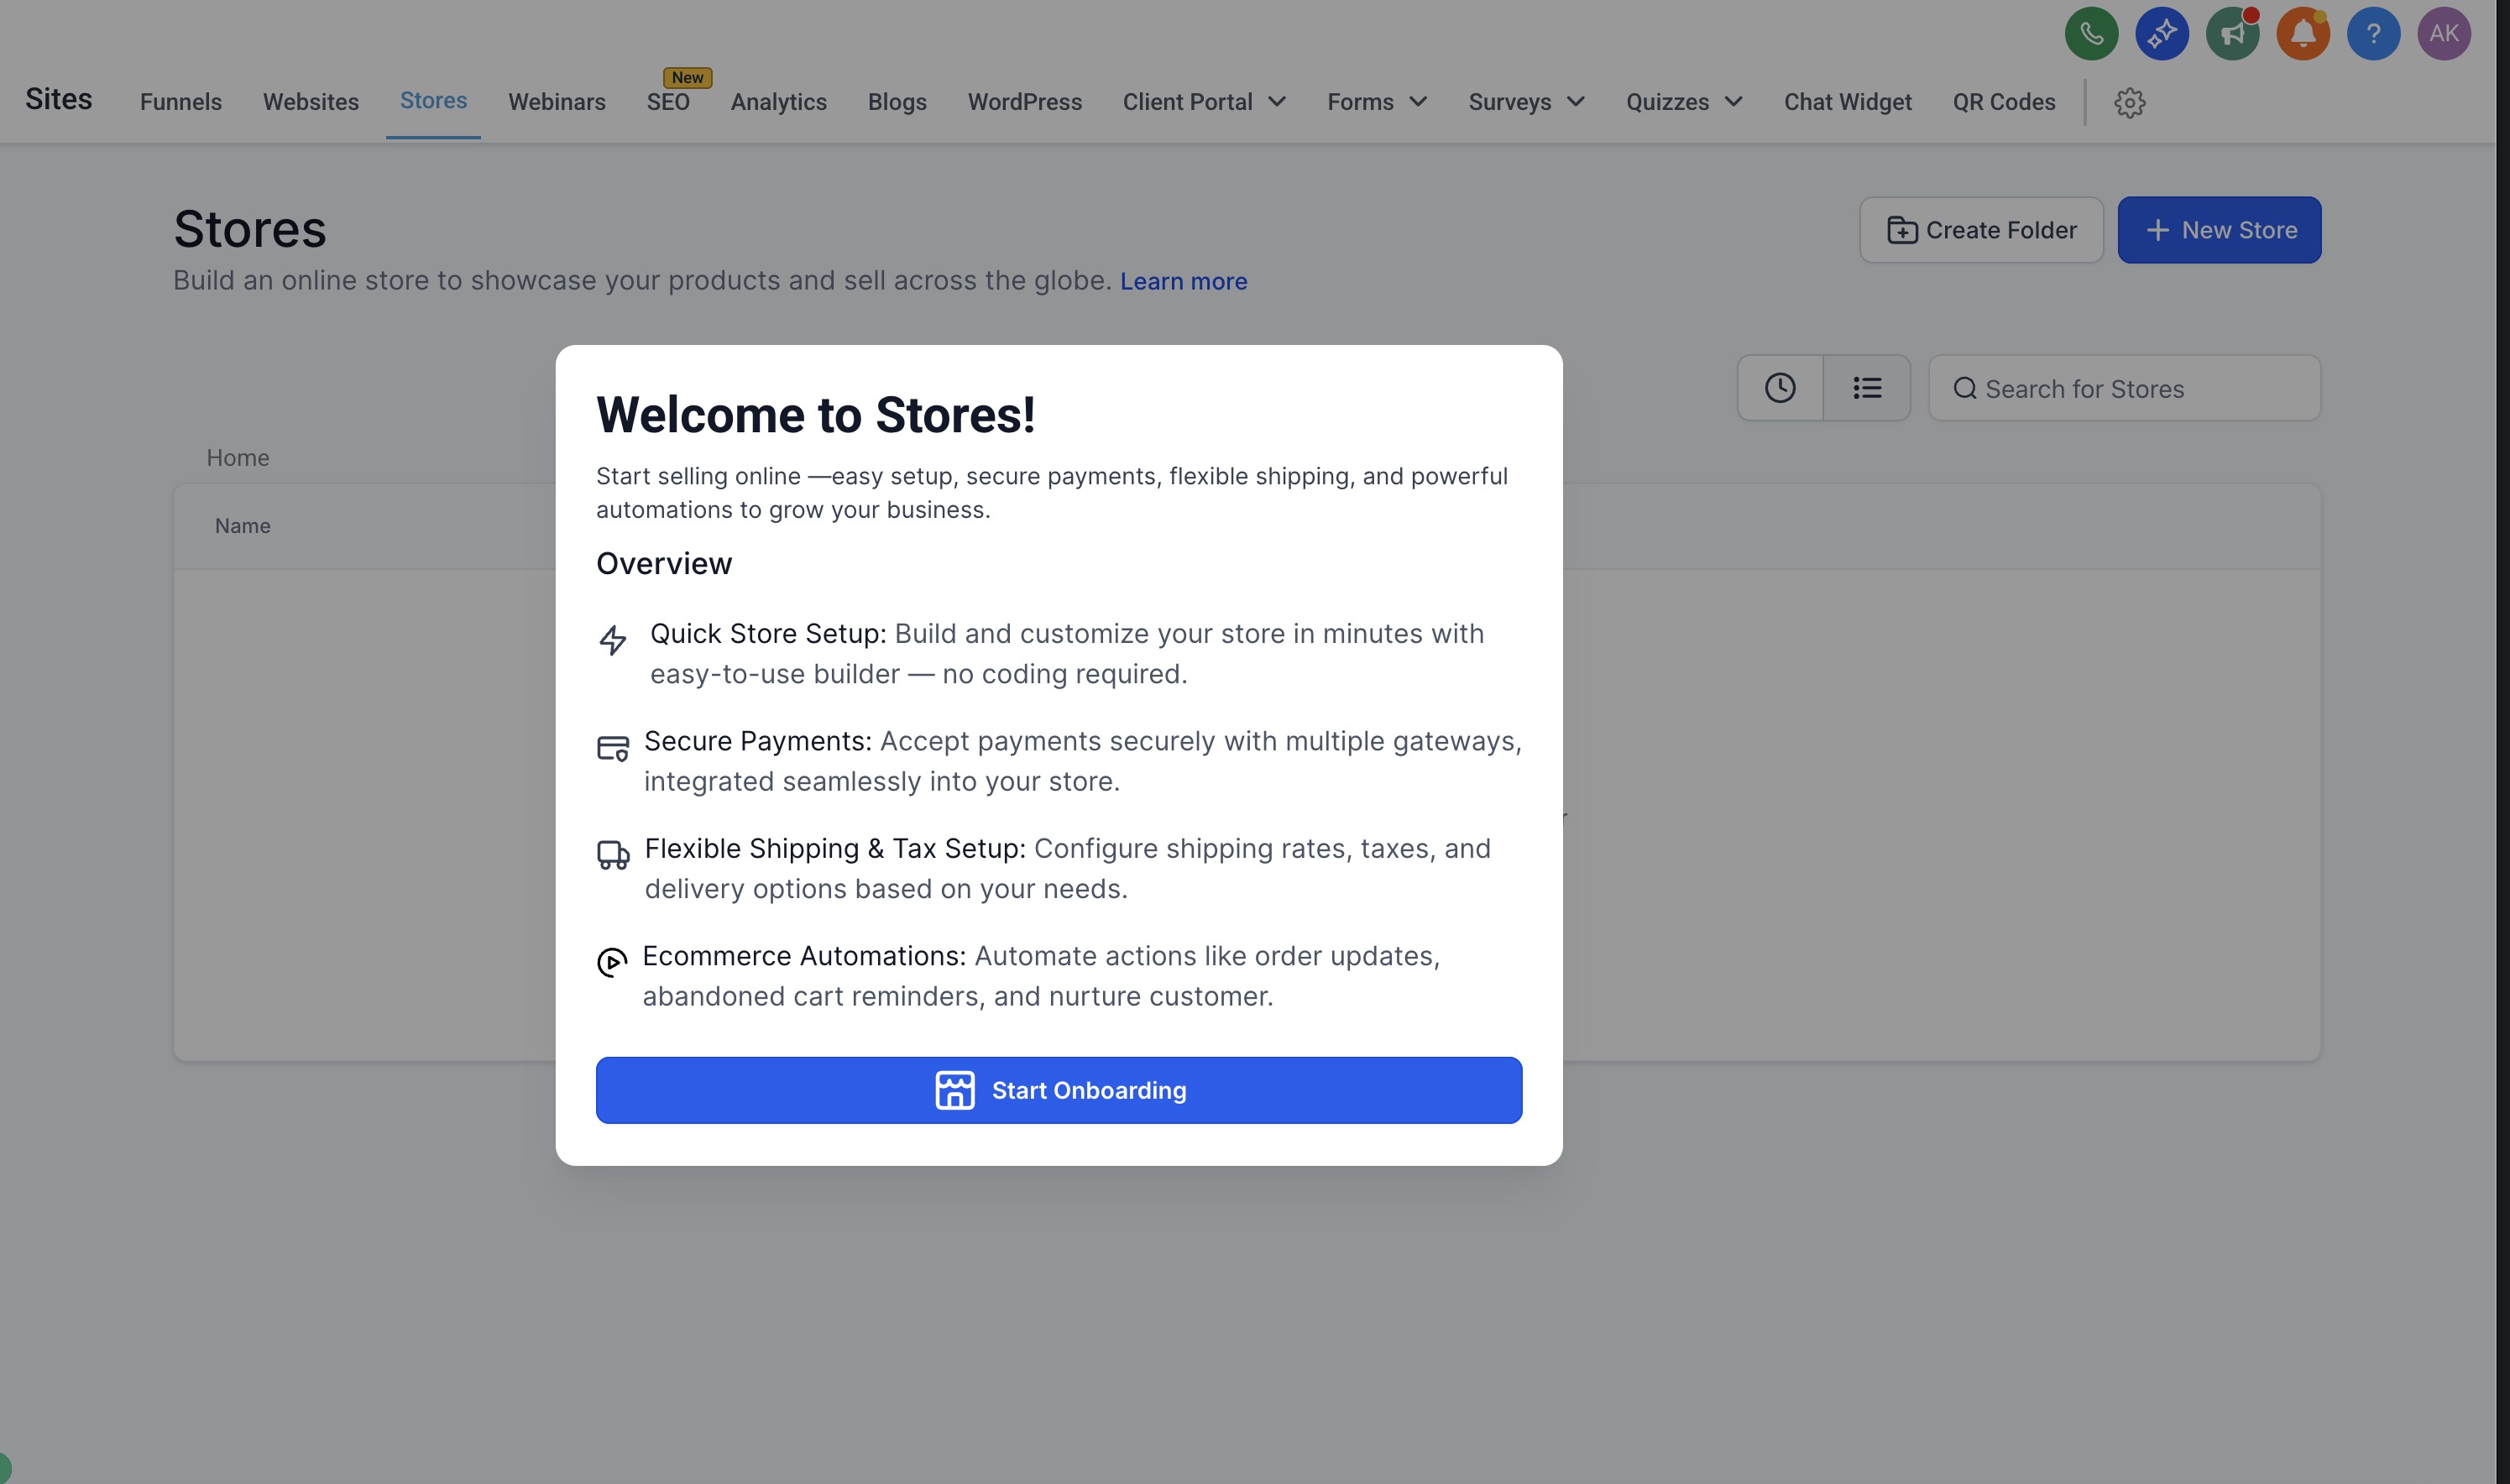Viewport: 2510px width, 1484px height.
Task: Expand the Surveys dropdown menu
Action: pos(1526,102)
